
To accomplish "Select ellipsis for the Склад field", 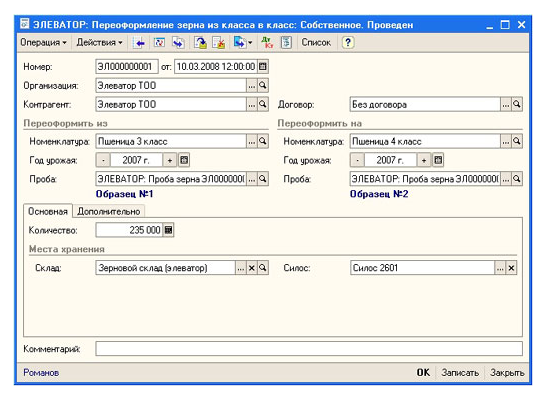I will pos(241,268).
